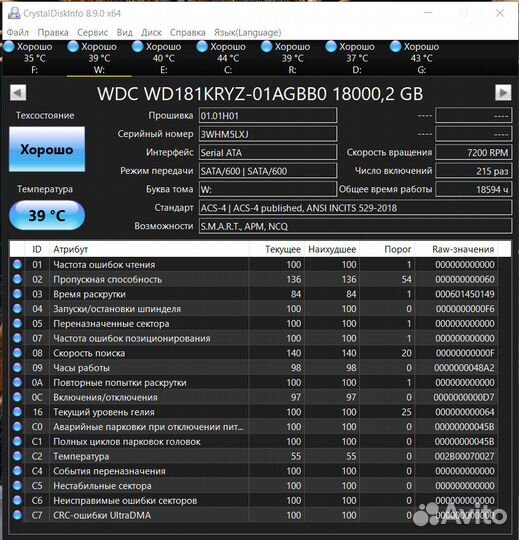Open the Вид menu

pos(124,33)
